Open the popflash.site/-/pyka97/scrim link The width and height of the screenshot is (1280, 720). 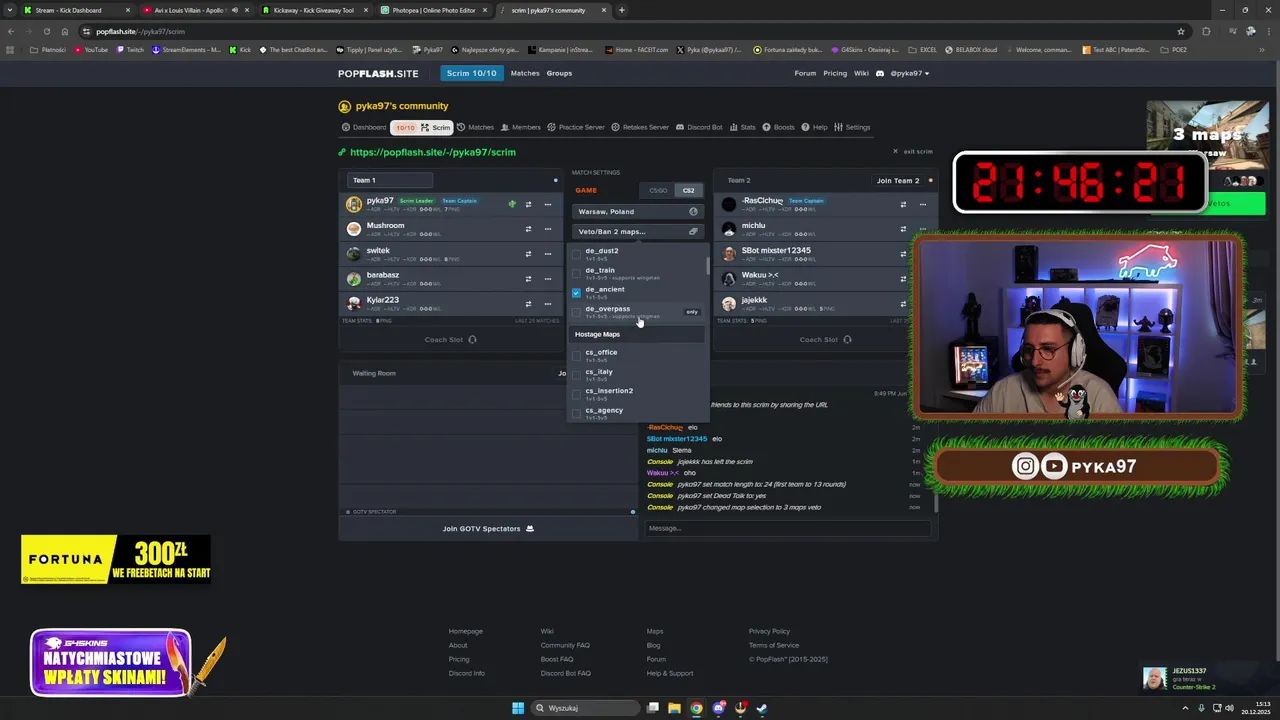click(x=433, y=152)
